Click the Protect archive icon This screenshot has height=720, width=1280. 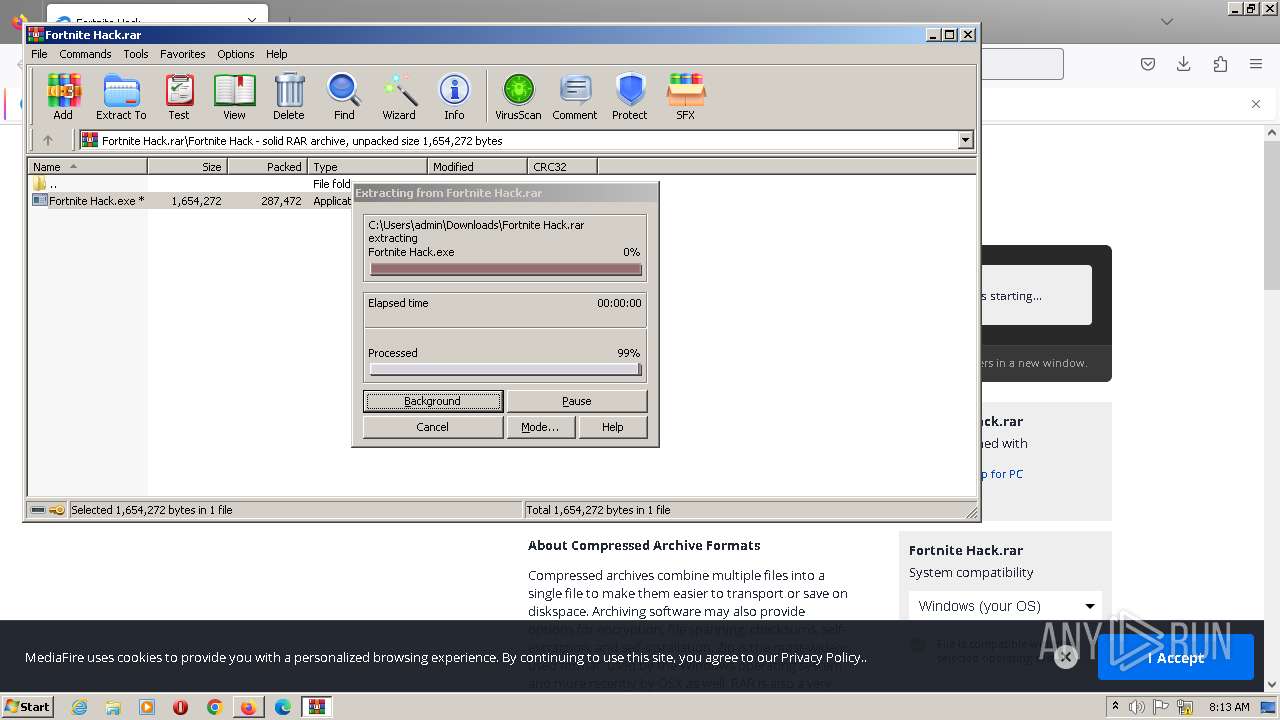coord(630,97)
